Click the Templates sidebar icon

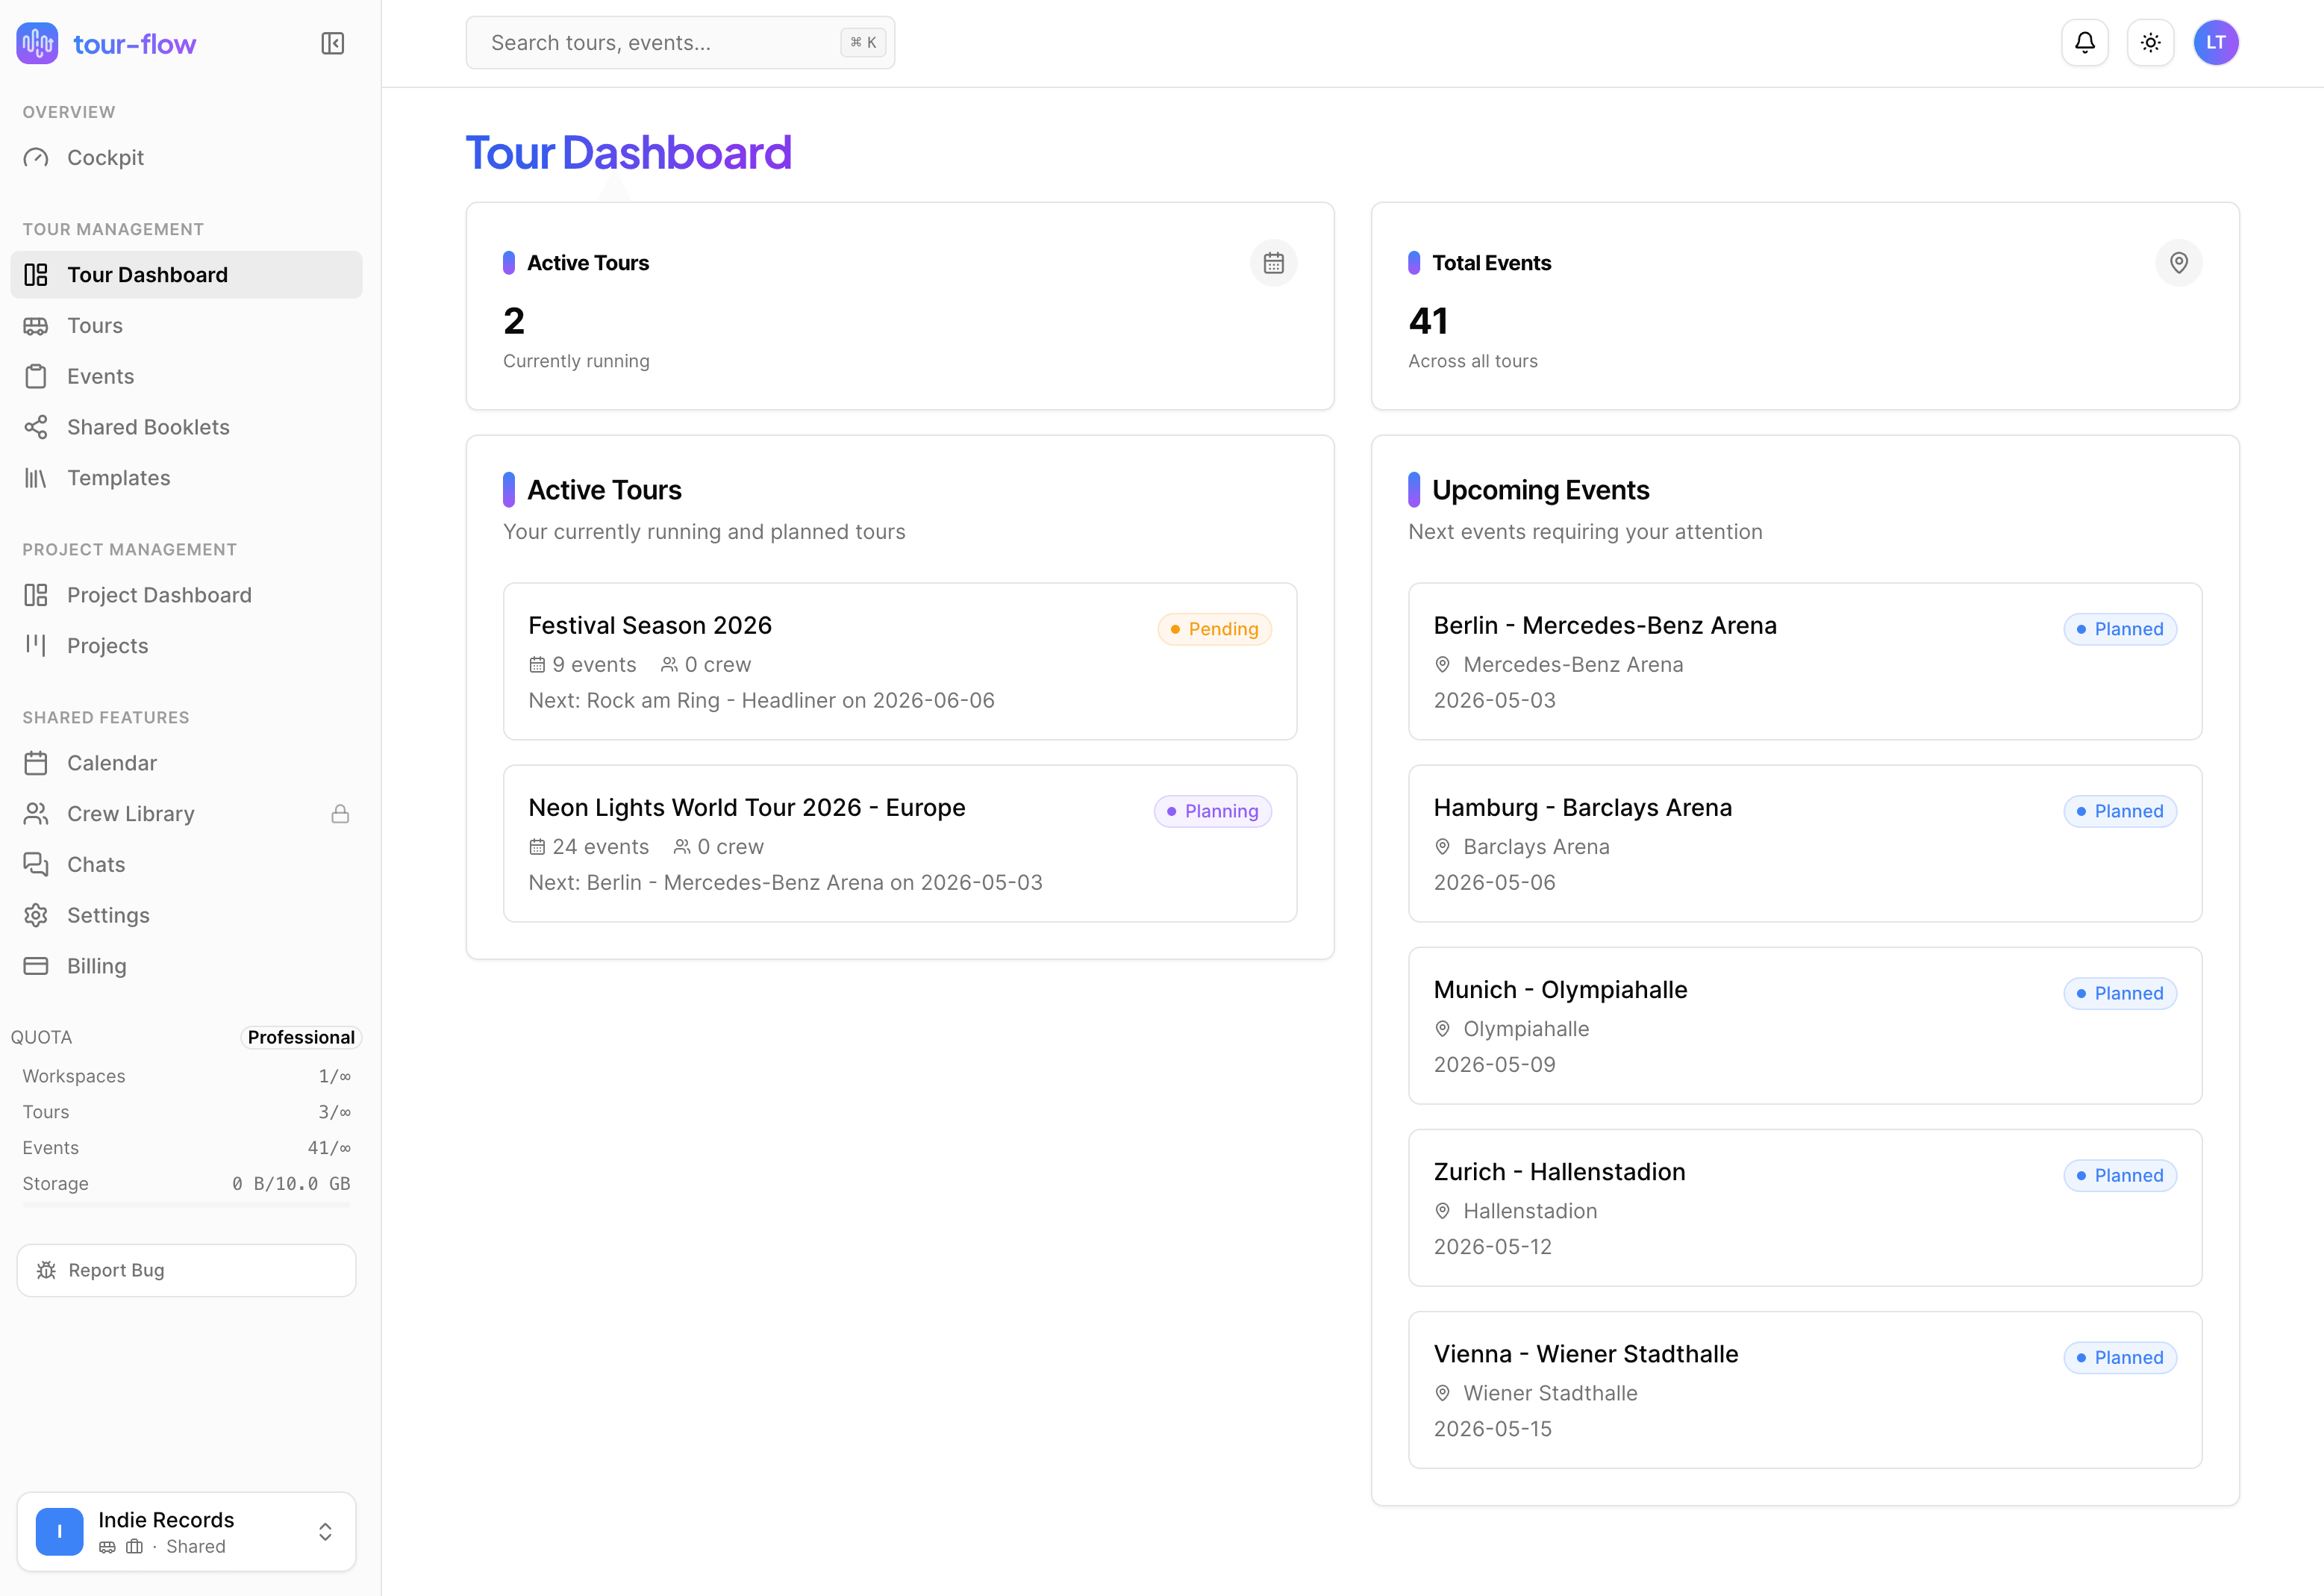click(36, 478)
